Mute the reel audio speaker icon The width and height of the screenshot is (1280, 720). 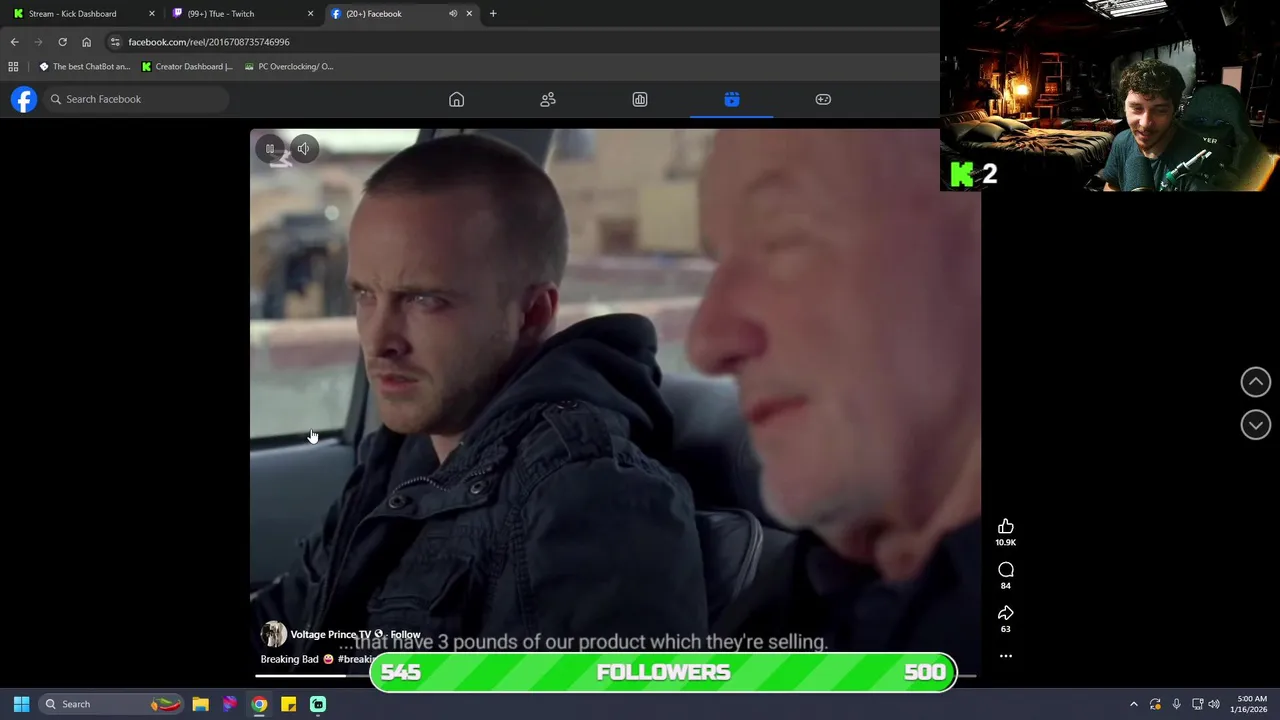pos(303,149)
